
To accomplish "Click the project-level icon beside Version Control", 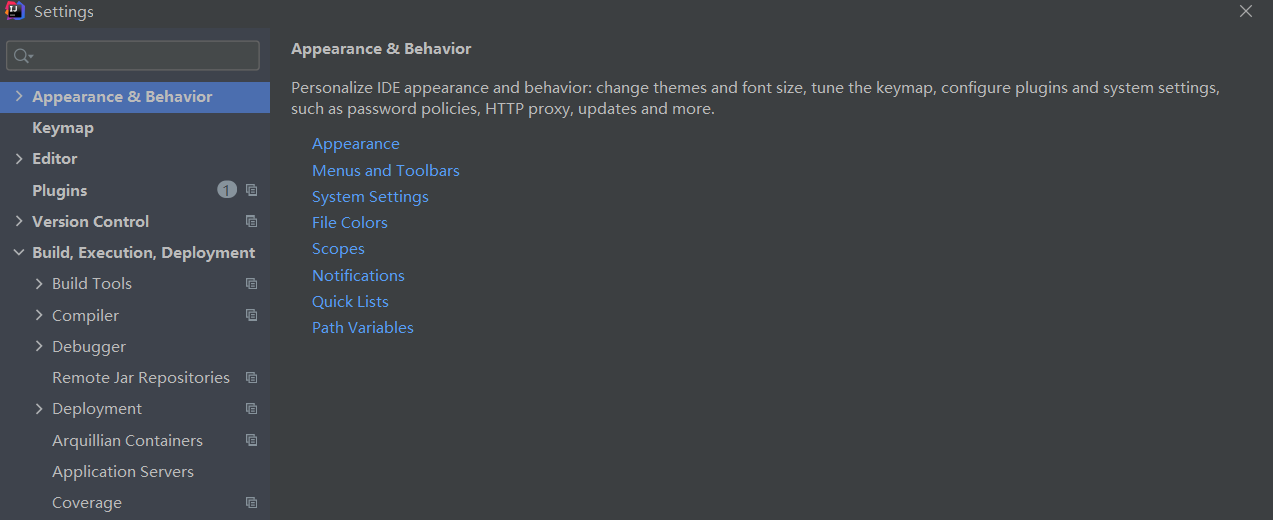I will click(251, 221).
